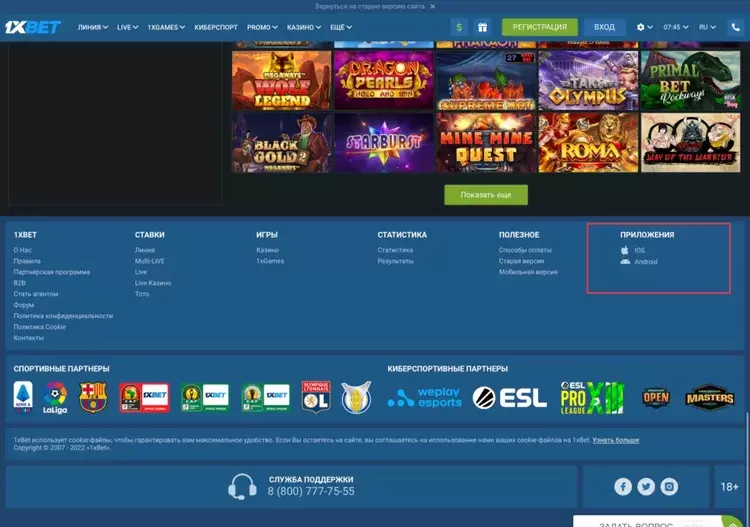Open the Roma game
Screen dimensions: 750x527
click(x=588, y=143)
